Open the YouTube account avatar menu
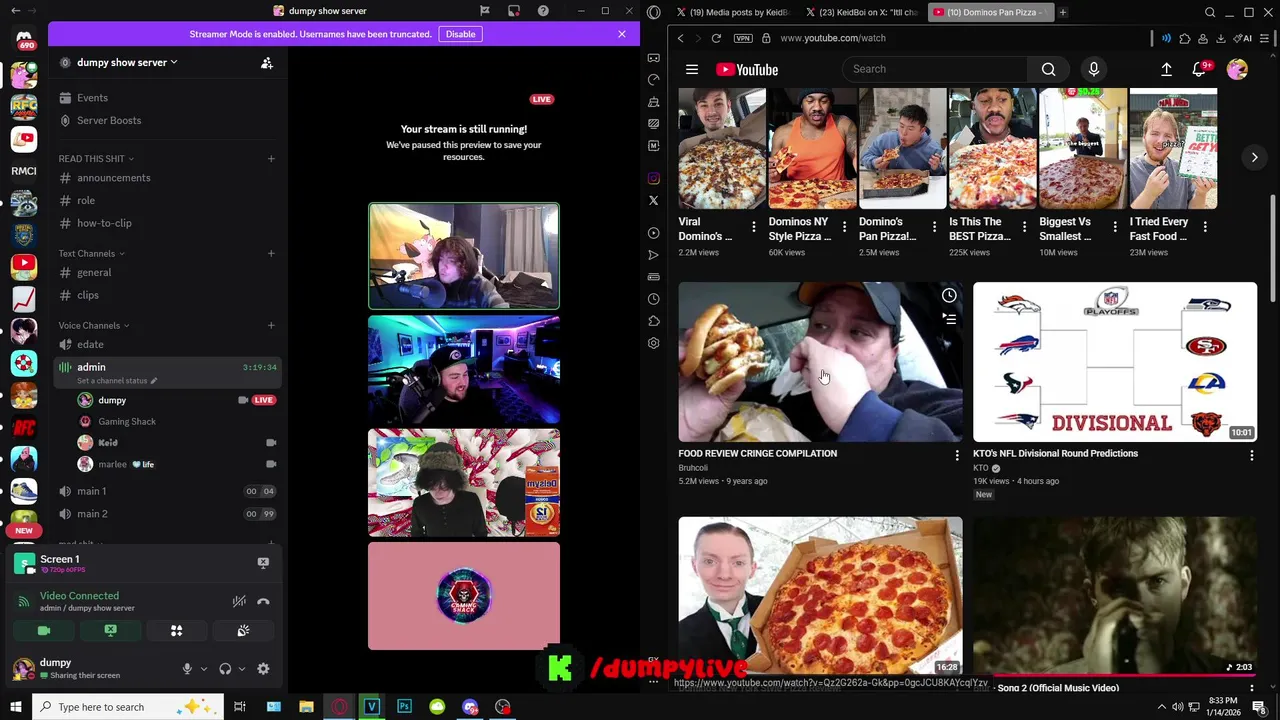 [x=1237, y=69]
